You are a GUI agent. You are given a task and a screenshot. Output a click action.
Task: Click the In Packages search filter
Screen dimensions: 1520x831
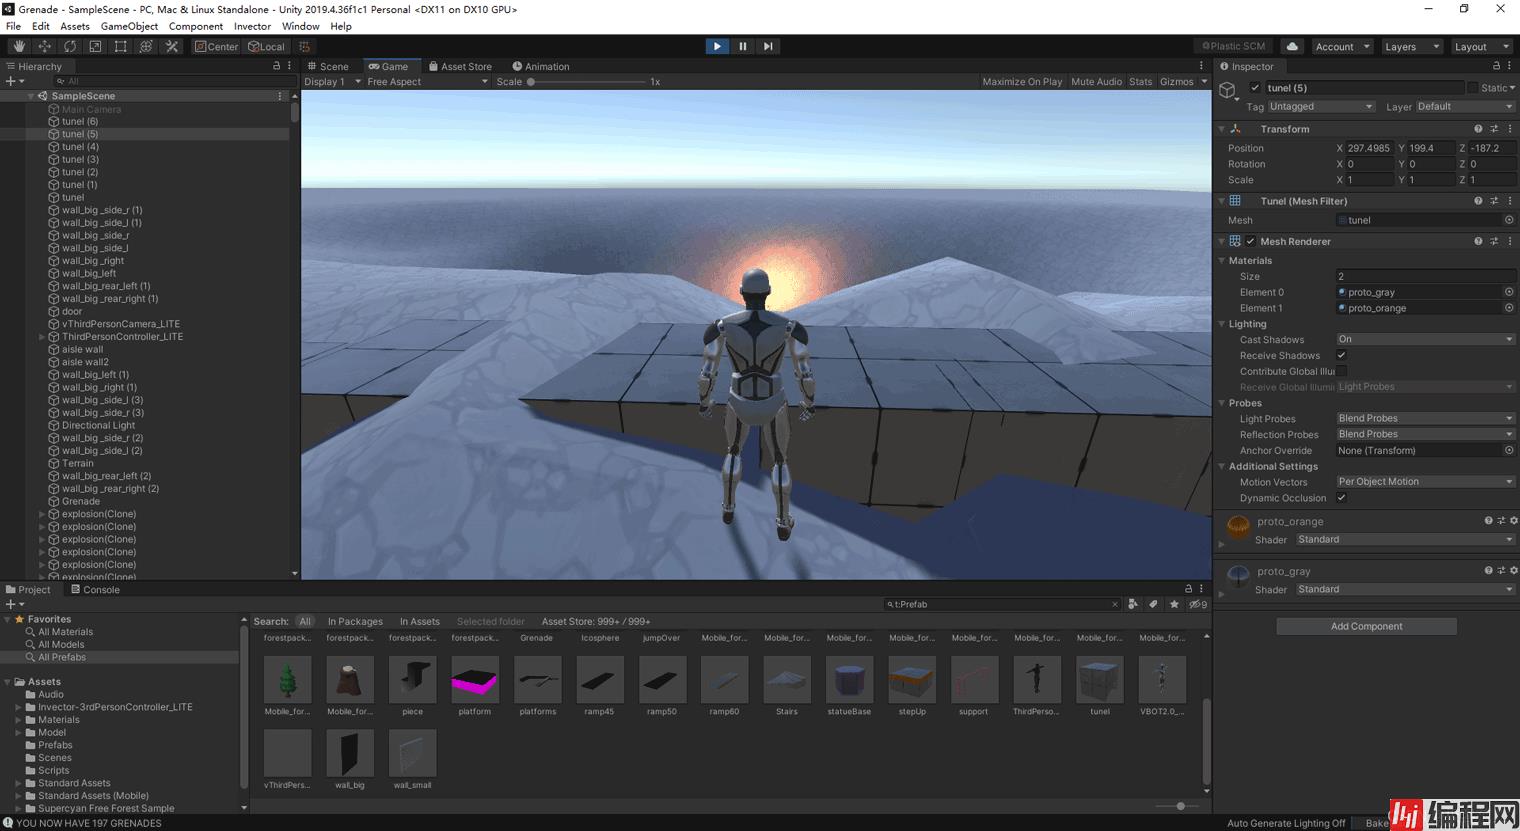tap(355, 621)
